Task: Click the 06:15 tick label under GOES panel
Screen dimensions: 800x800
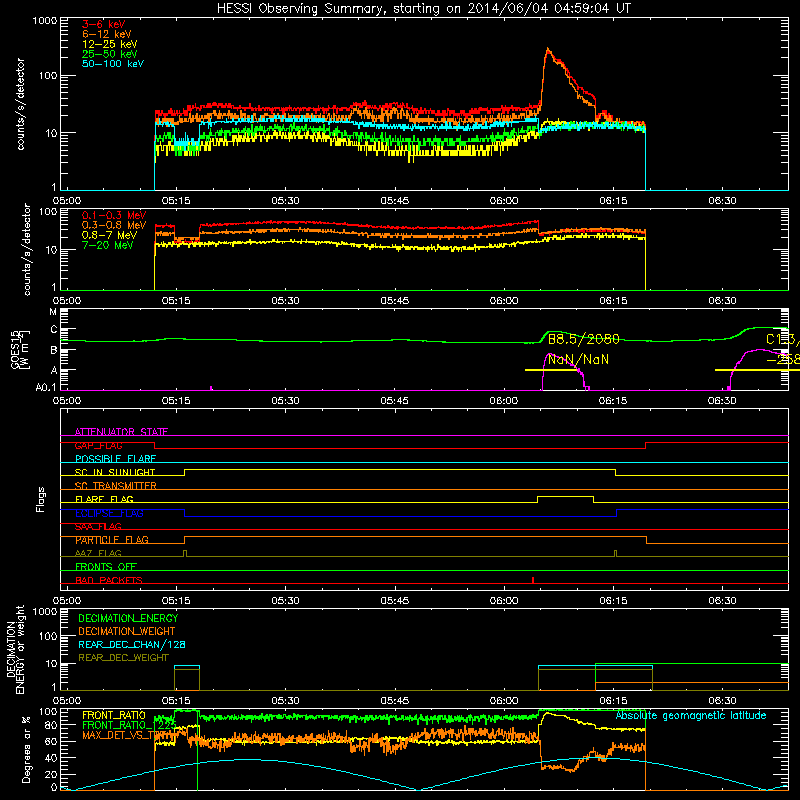Action: [613, 401]
